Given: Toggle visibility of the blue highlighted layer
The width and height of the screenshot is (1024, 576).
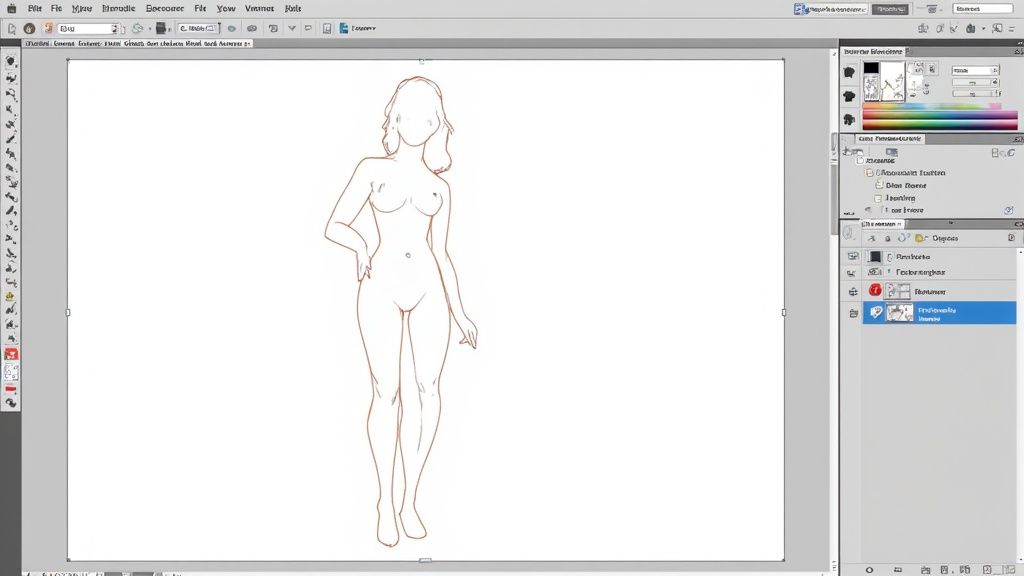Looking at the screenshot, I should tap(853, 313).
